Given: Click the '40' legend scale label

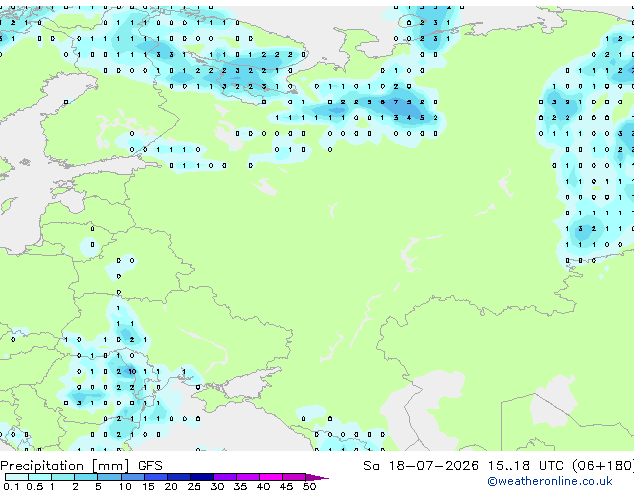Looking at the screenshot, I should 263,486.
